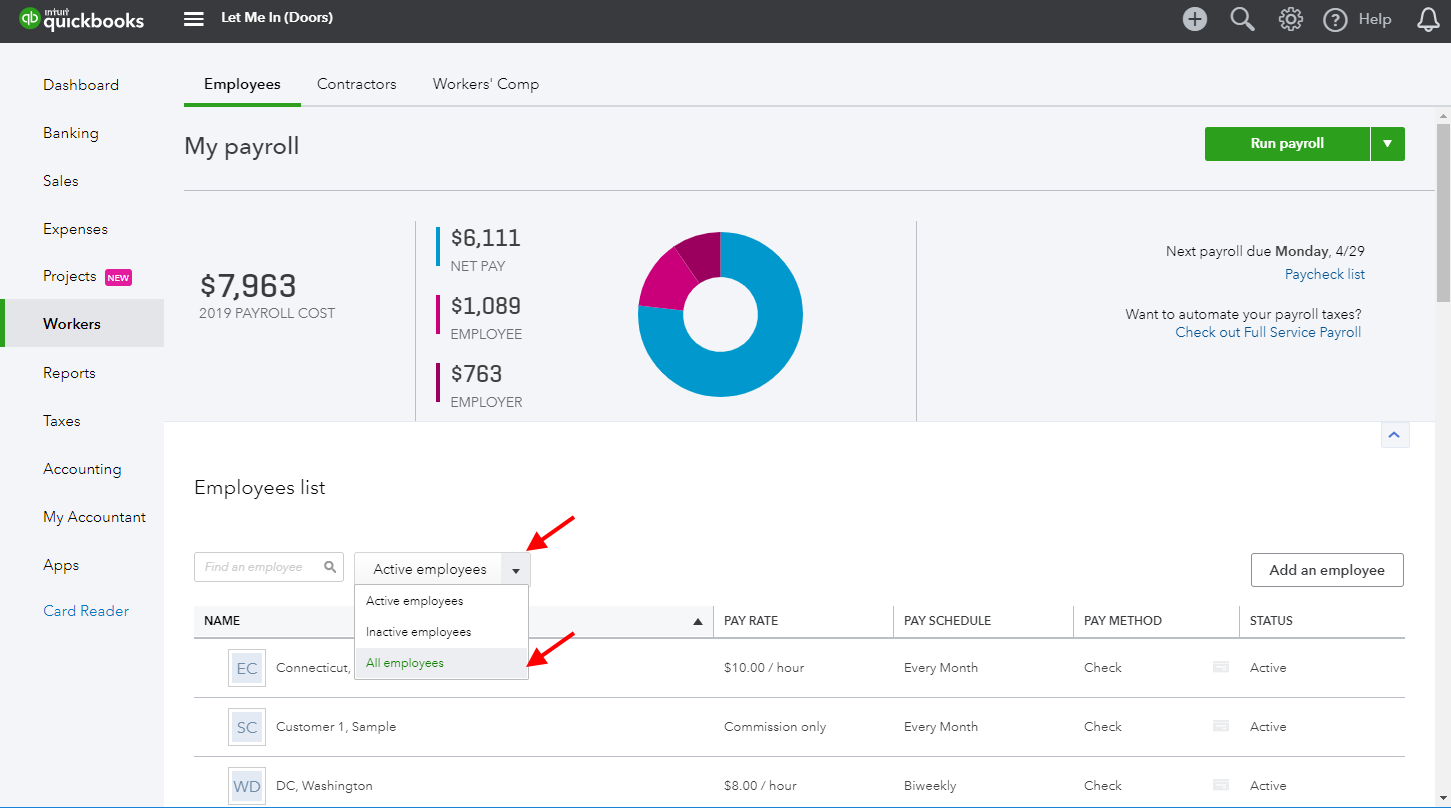Click Add an employee button

click(1327, 570)
